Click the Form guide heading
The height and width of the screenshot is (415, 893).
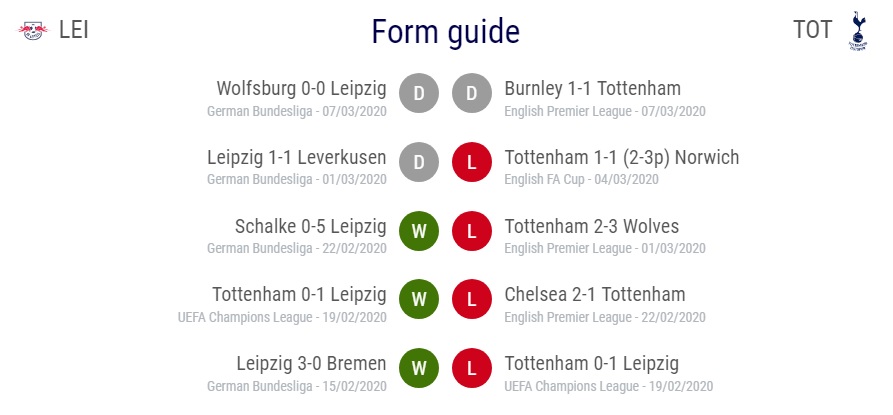(445, 32)
